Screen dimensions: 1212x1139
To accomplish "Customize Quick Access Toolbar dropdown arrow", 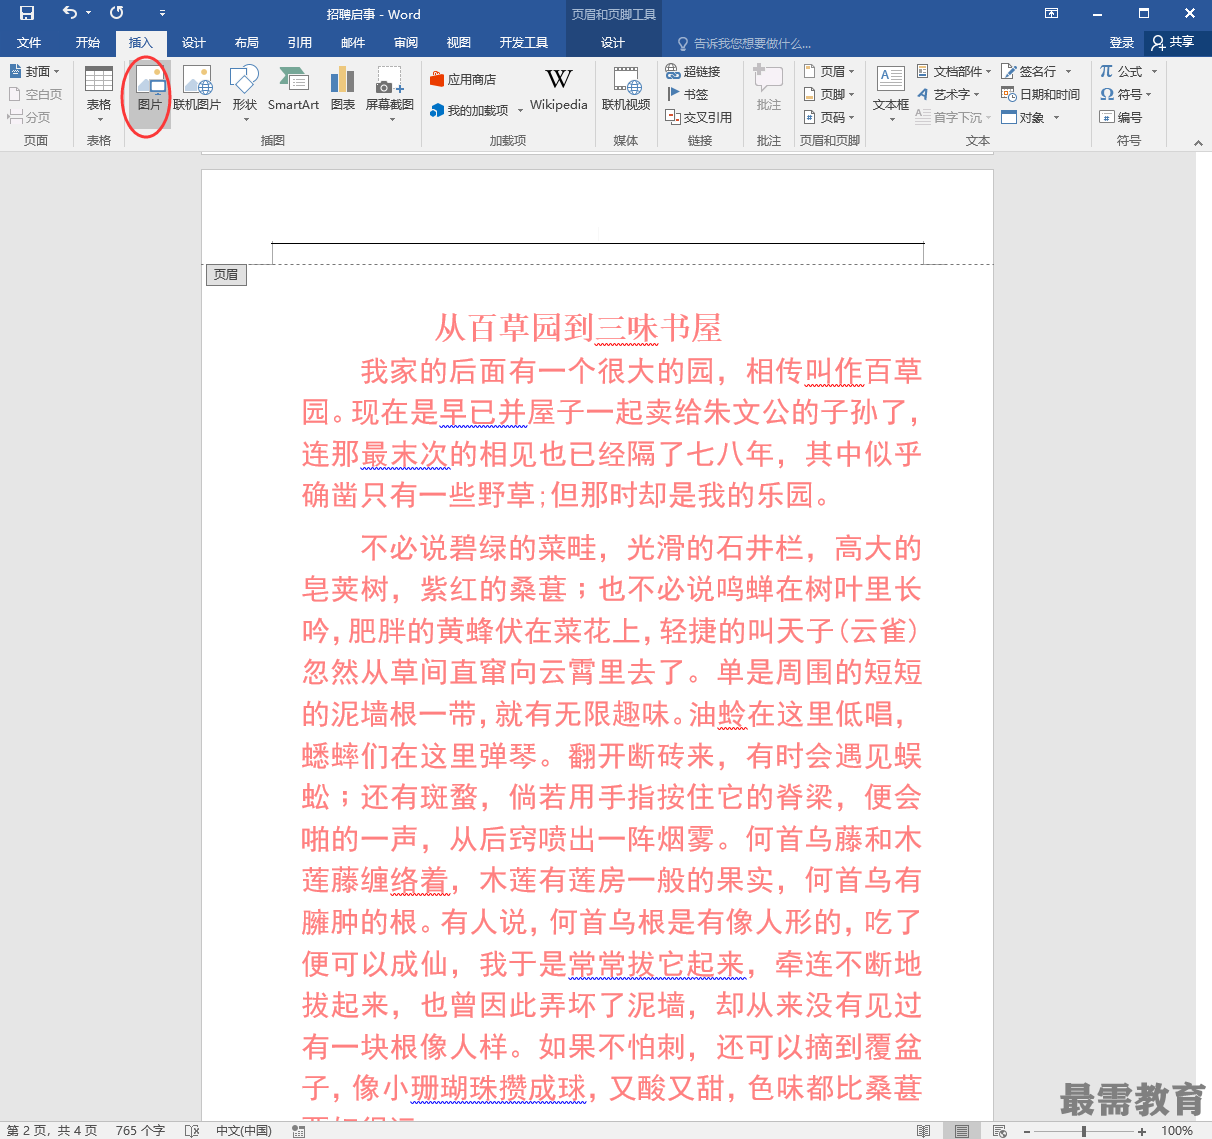I will [x=163, y=13].
